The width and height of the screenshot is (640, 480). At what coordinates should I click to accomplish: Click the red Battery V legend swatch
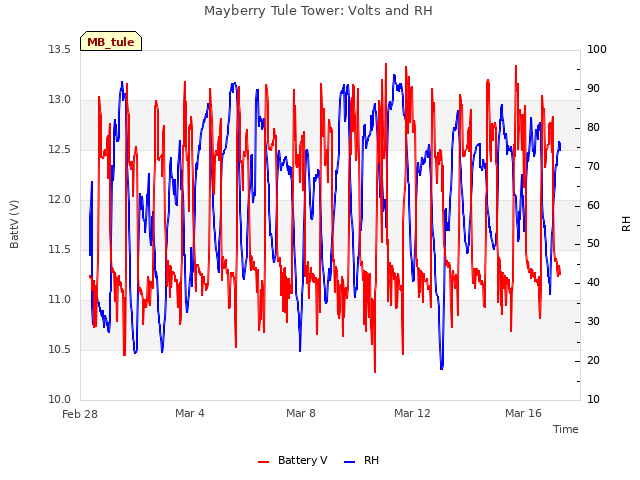(x=264, y=462)
